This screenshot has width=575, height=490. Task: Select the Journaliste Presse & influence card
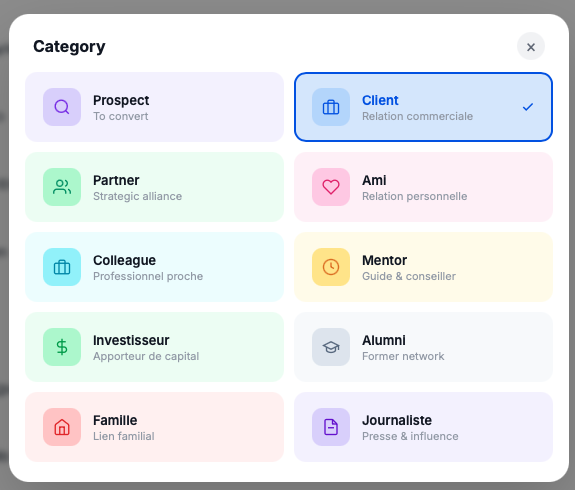[x=423, y=427]
